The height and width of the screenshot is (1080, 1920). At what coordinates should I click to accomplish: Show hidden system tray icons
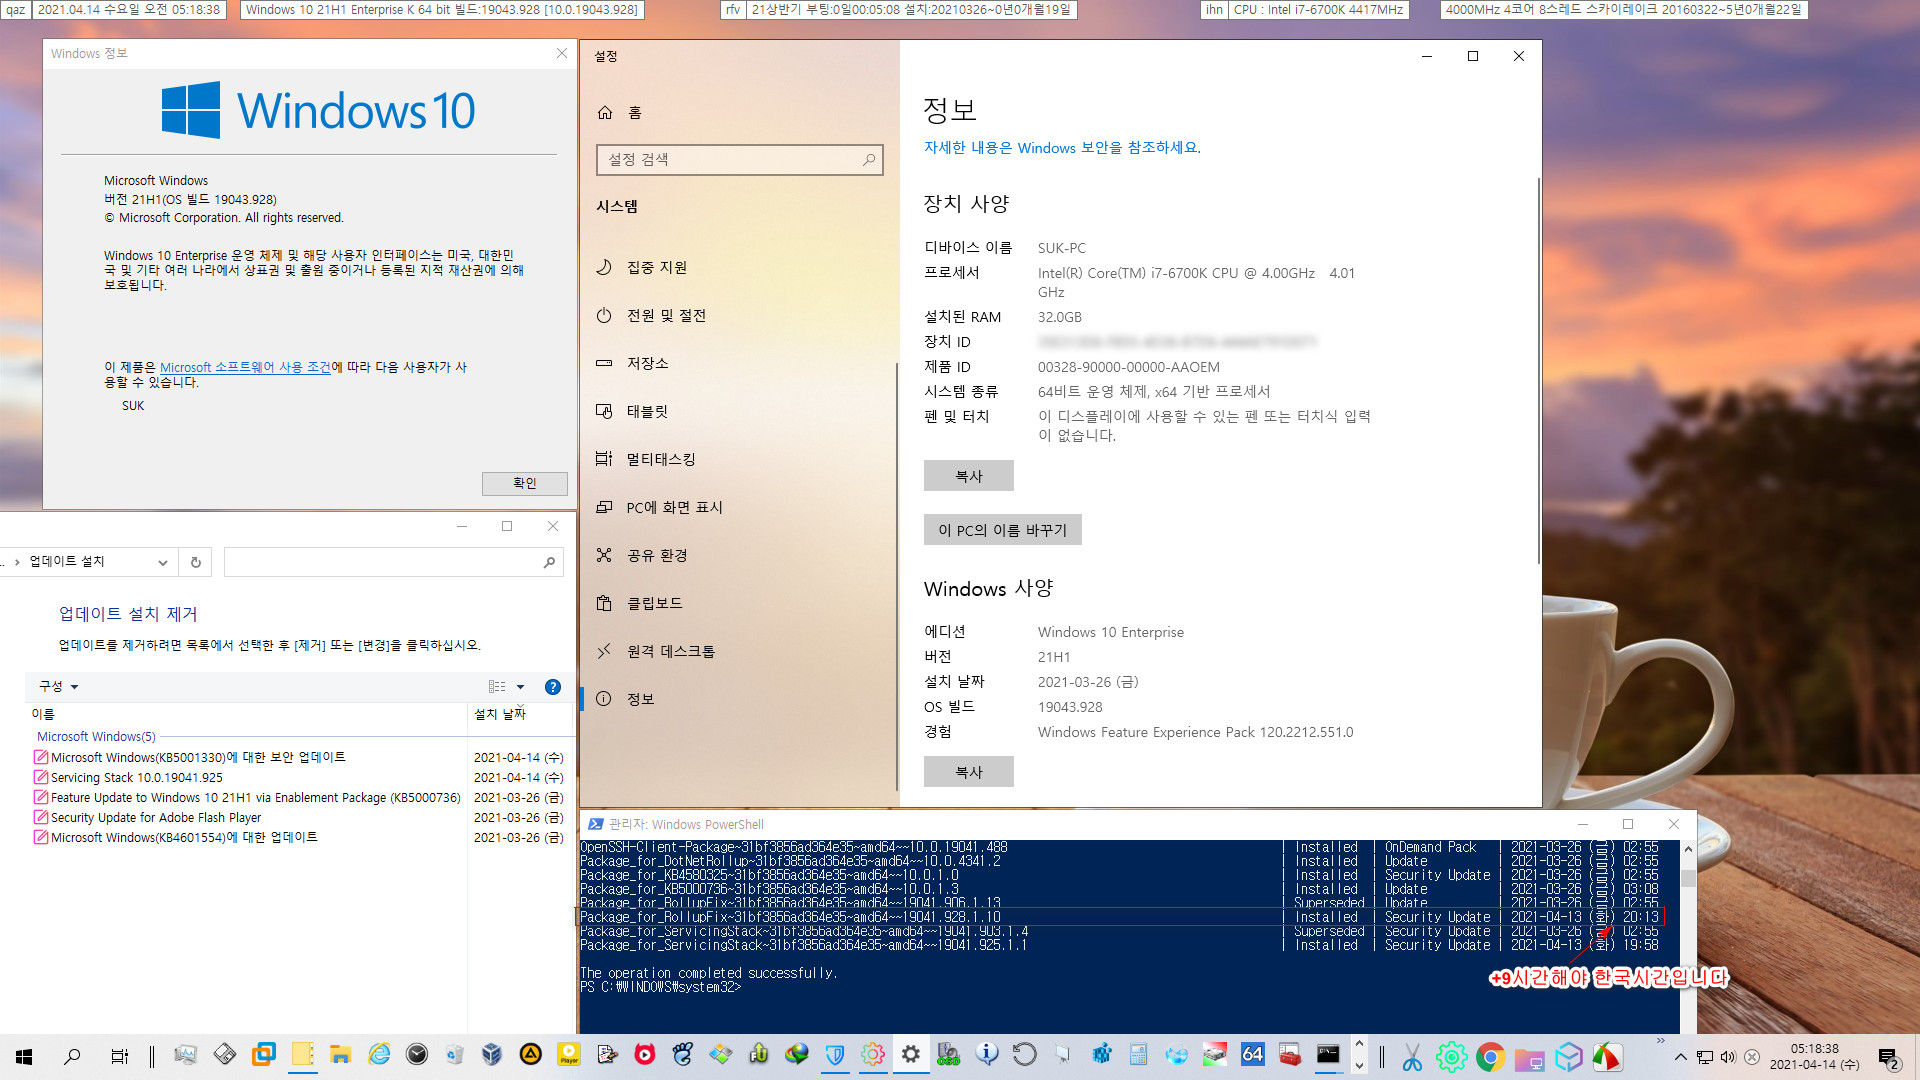point(1681,1057)
